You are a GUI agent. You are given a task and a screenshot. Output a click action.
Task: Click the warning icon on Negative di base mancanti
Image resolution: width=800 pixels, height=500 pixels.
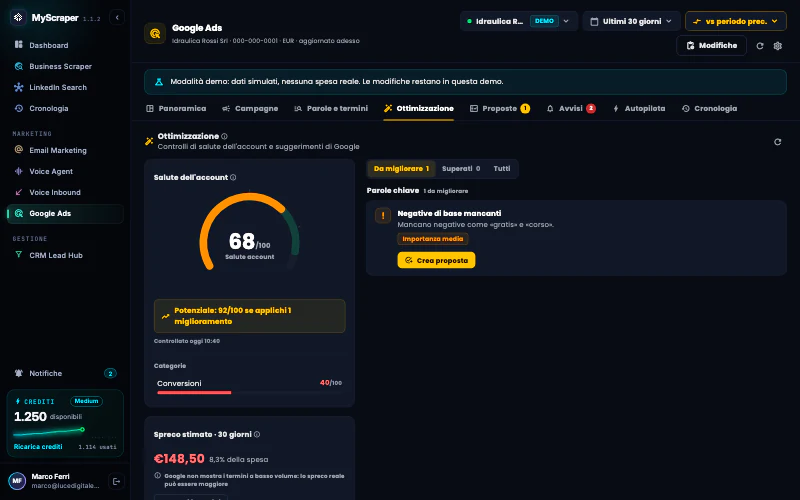[383, 215]
